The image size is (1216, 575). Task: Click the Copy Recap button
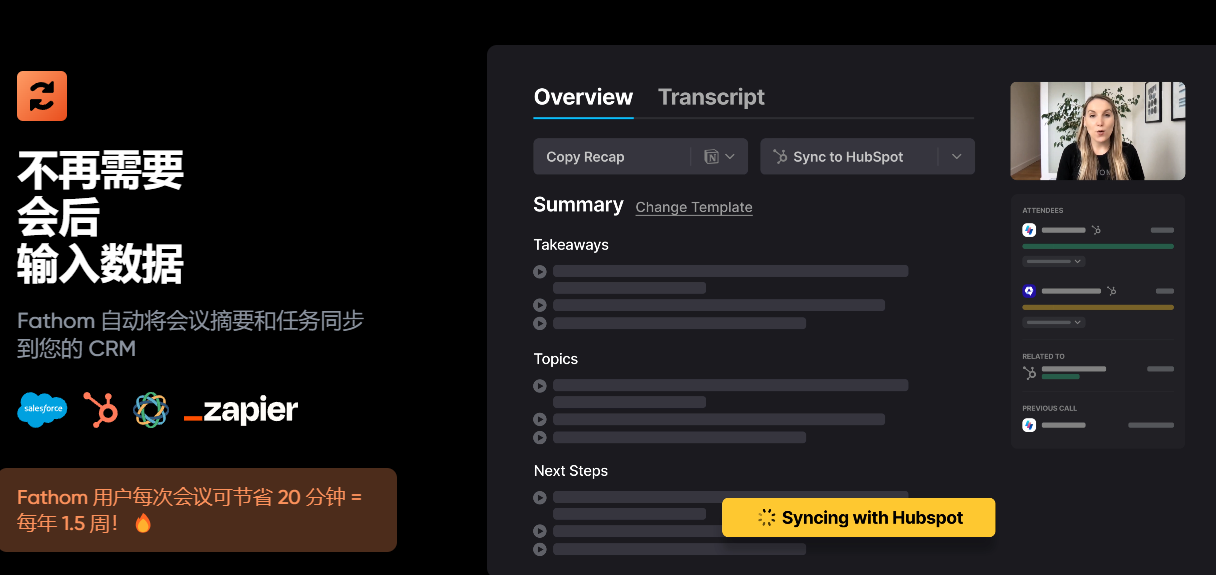click(640, 157)
